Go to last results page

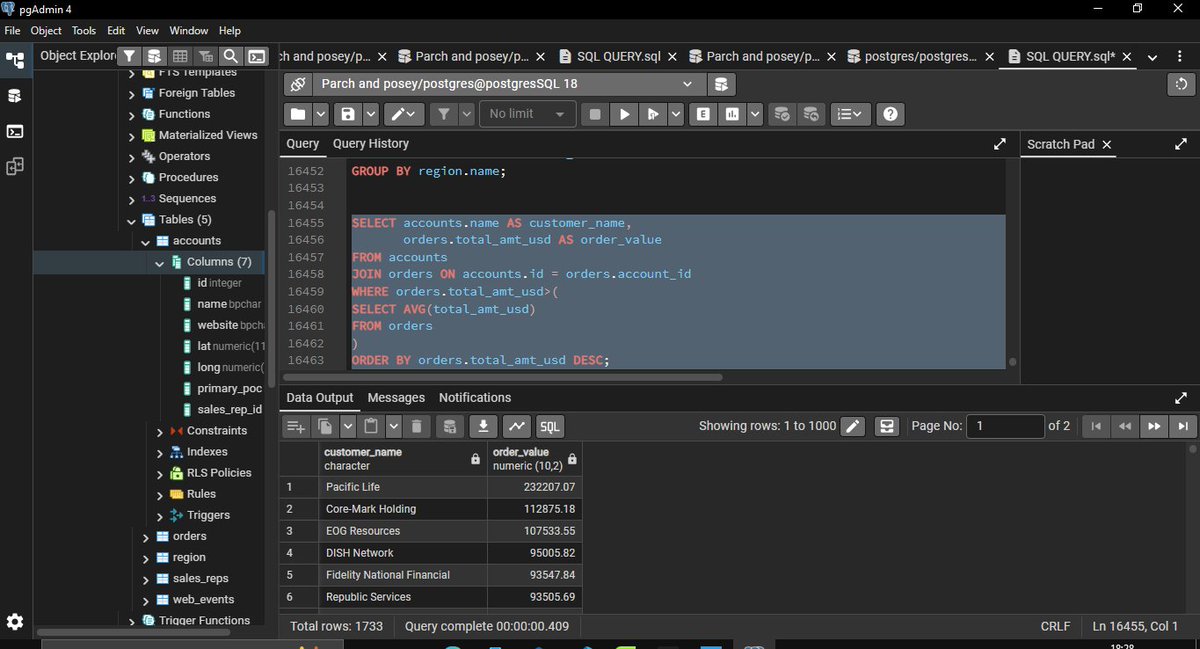1184,426
